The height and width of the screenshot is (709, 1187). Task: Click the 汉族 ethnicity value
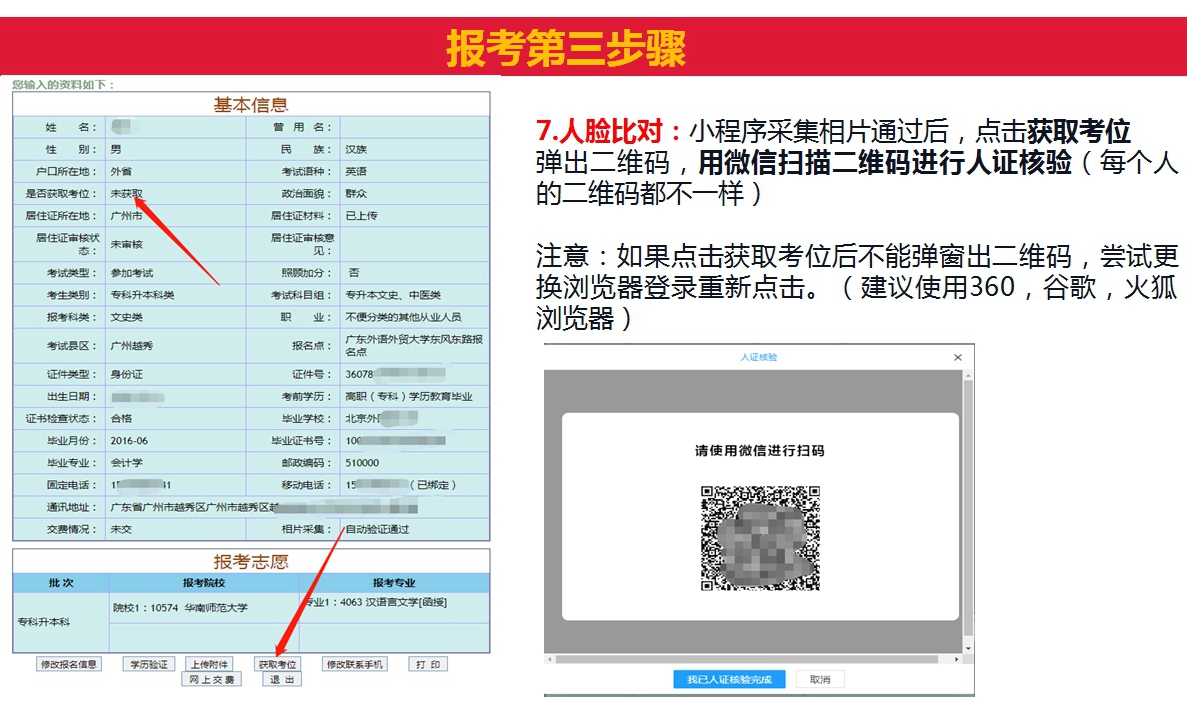point(356,150)
